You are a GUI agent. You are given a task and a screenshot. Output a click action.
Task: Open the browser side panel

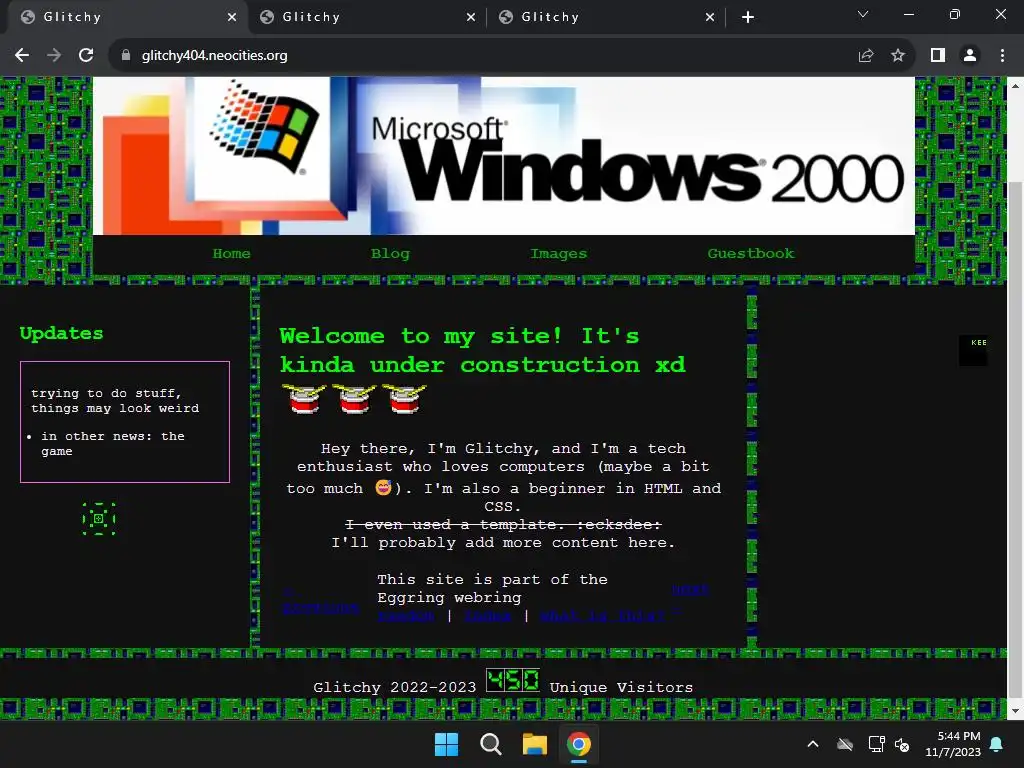pyautogui.click(x=938, y=56)
